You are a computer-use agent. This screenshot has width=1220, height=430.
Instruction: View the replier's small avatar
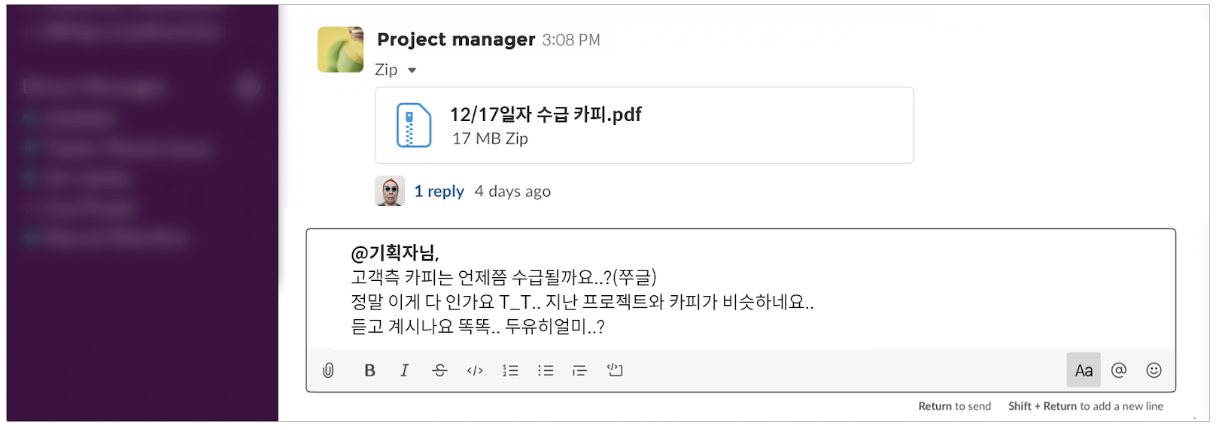point(390,191)
